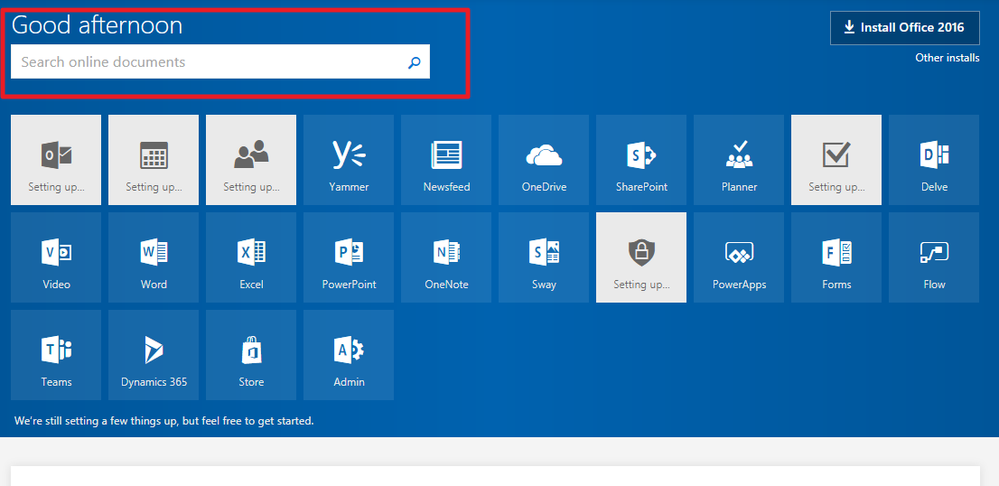The width and height of the screenshot is (999, 486).
Task: Open the SharePoint tile
Action: (641, 160)
